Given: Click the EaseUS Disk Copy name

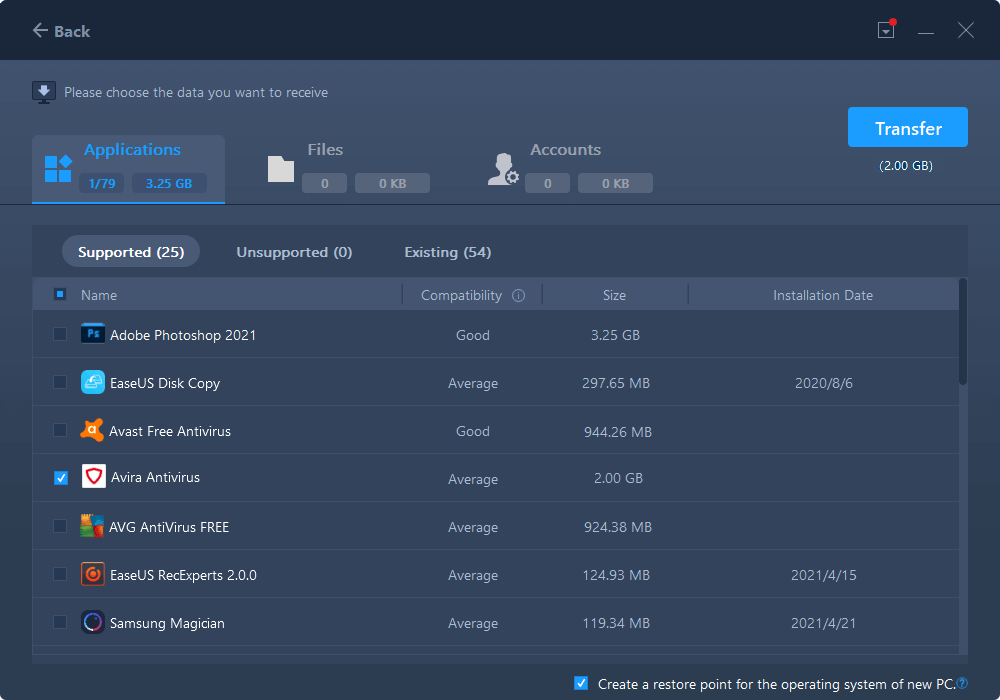Looking at the screenshot, I should (x=165, y=383).
